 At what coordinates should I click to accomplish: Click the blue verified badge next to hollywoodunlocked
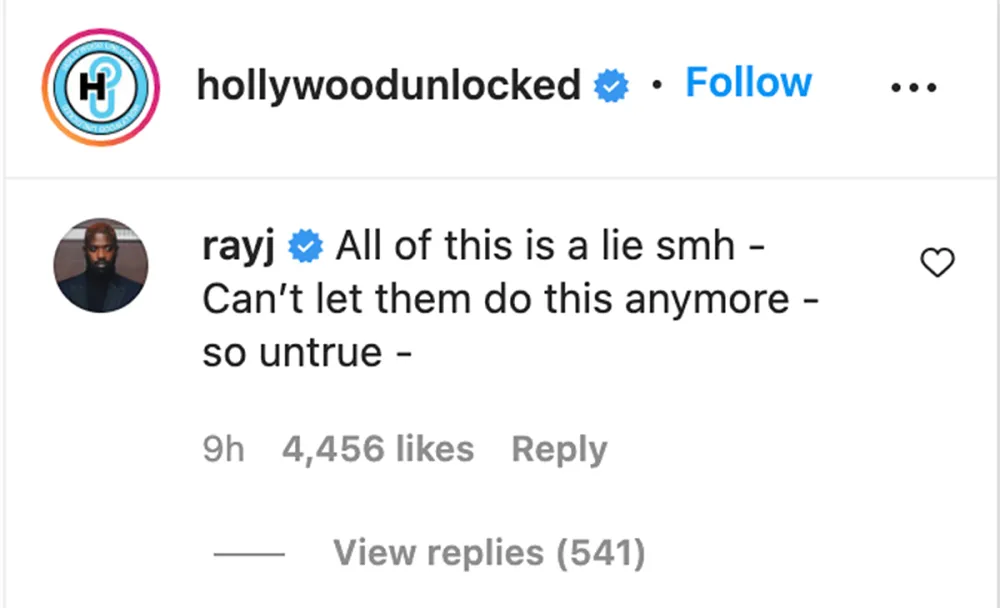611,85
